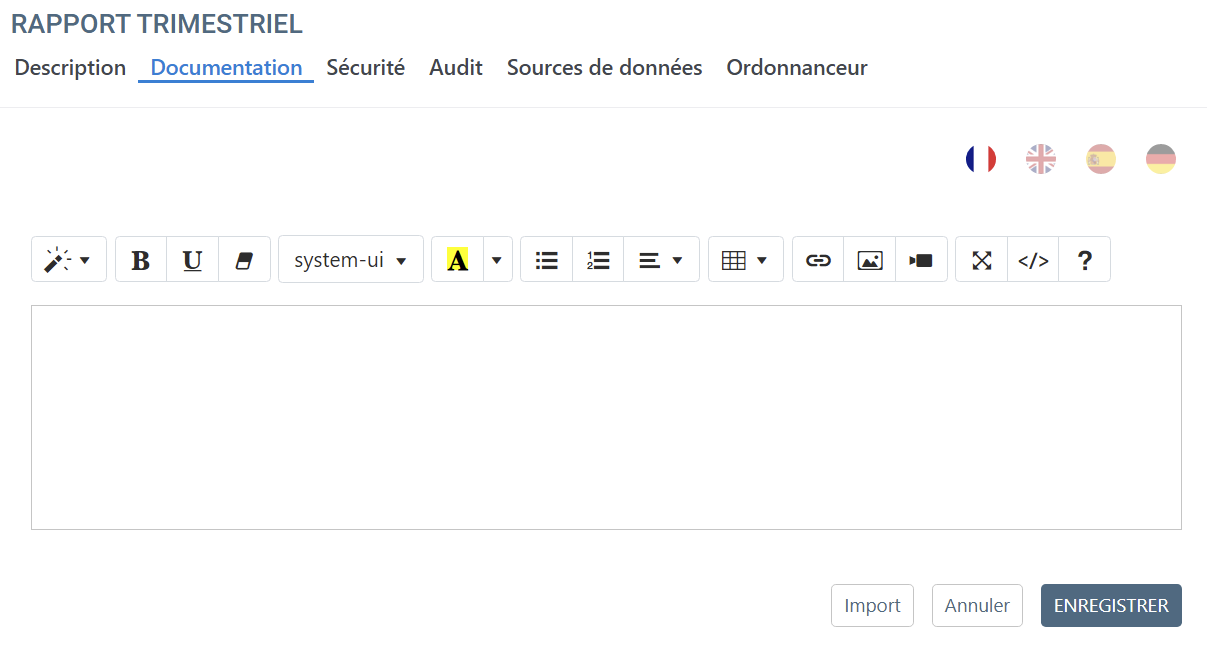The image size is (1207, 649).
Task: Open the paragraph alignment dropdown
Action: pyautogui.click(x=661, y=260)
